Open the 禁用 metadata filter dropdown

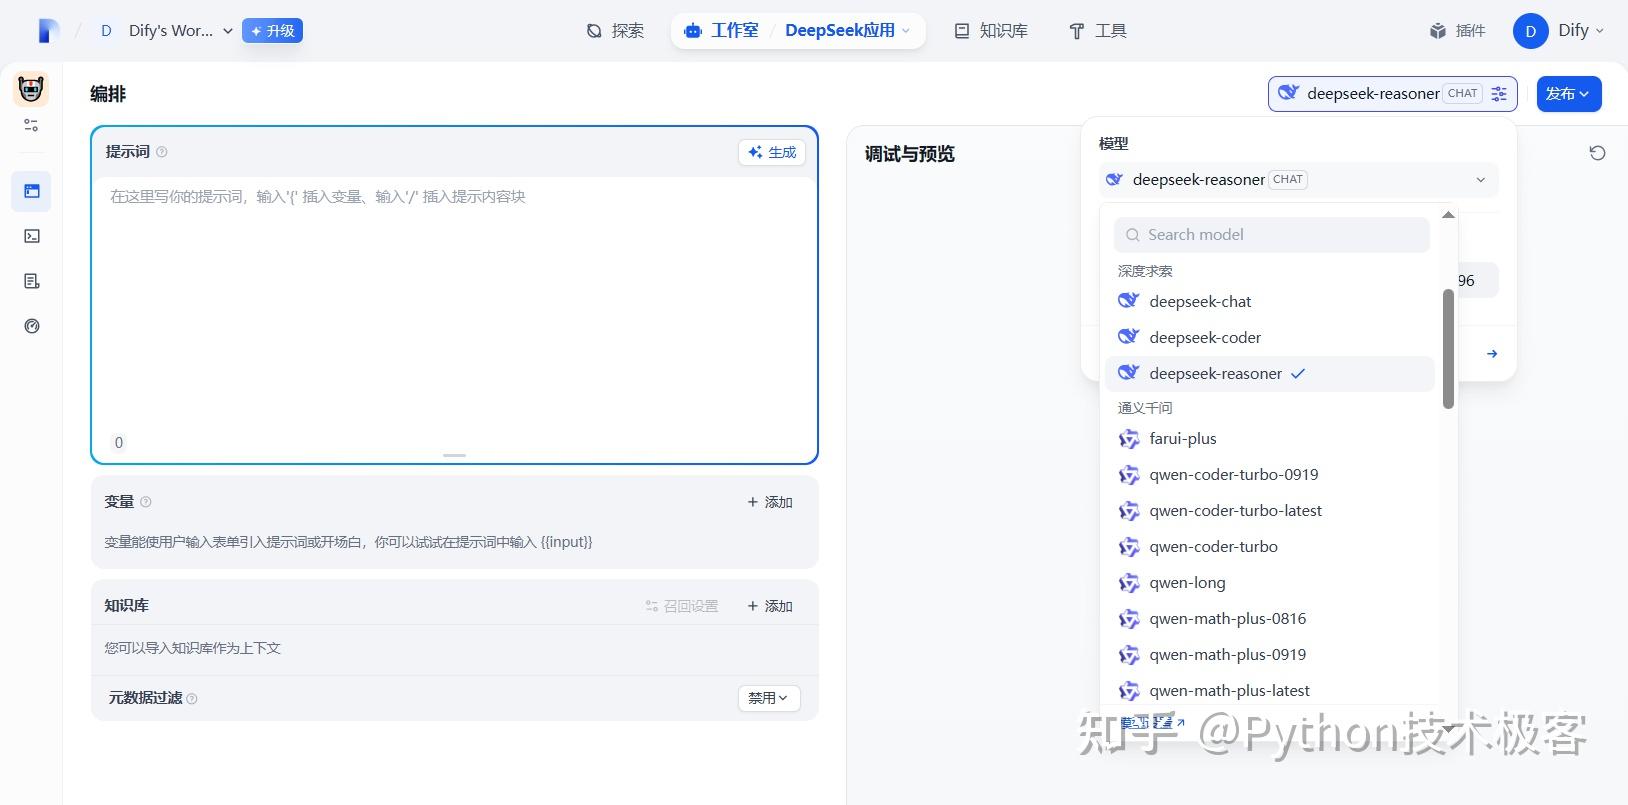point(769,698)
